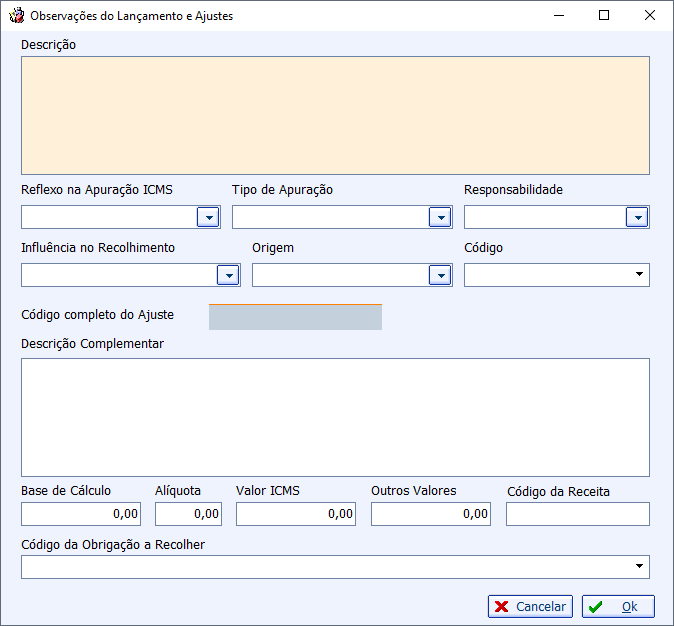Open Código da Obrigação a Recolher dropdown

(639, 566)
